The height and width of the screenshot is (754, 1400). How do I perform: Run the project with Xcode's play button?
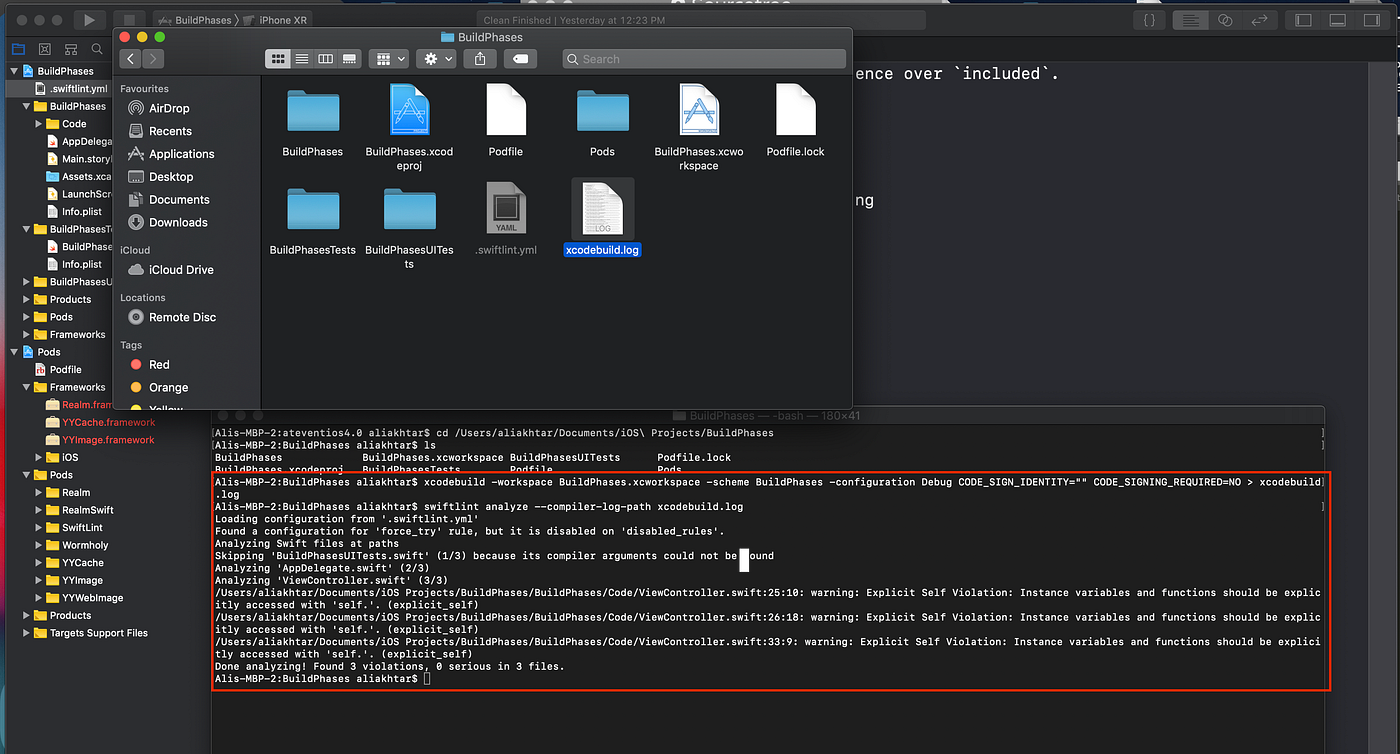click(89, 19)
